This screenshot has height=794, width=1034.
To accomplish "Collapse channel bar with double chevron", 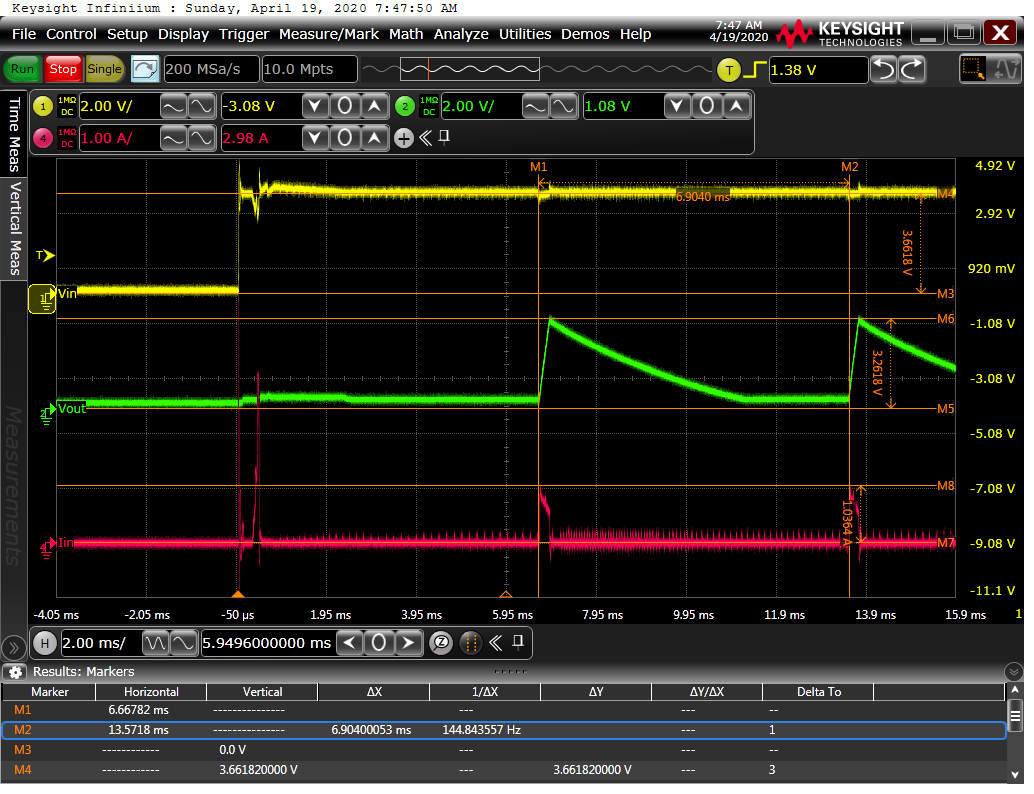I will 426,138.
